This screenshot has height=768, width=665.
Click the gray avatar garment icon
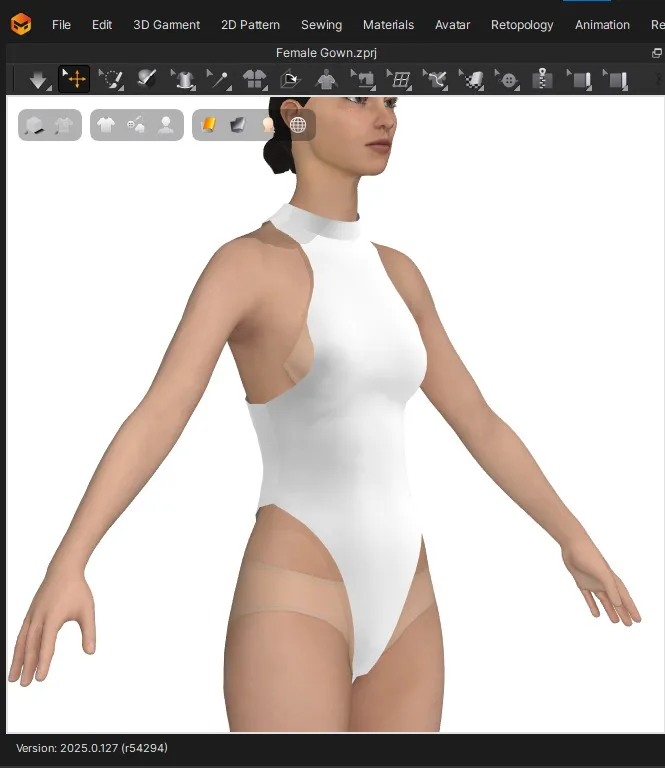pos(326,79)
